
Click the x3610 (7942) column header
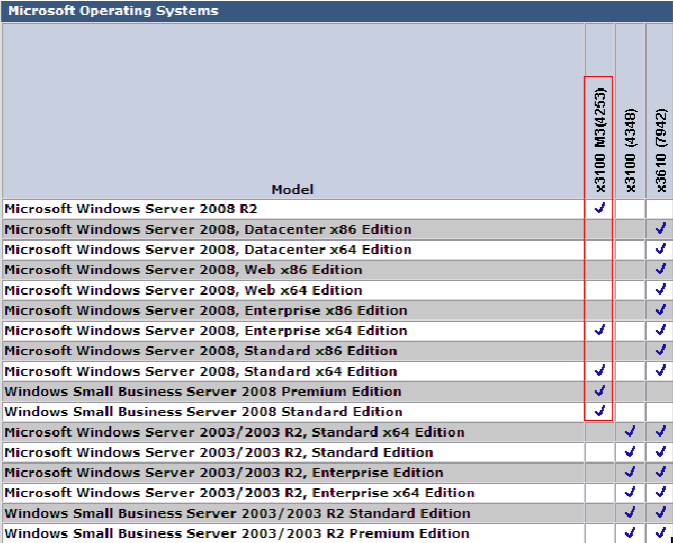tap(661, 150)
